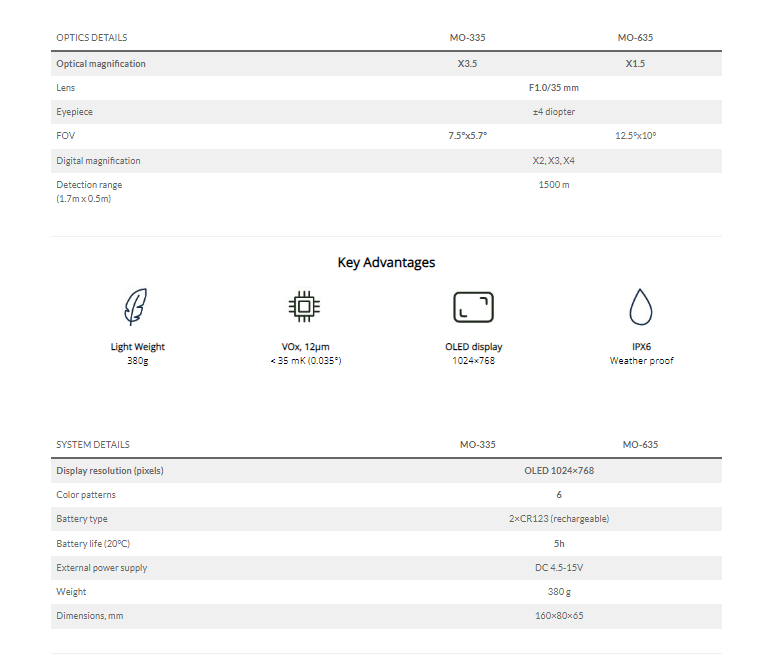Select the OPTICS DETAILS table heading

point(92,38)
